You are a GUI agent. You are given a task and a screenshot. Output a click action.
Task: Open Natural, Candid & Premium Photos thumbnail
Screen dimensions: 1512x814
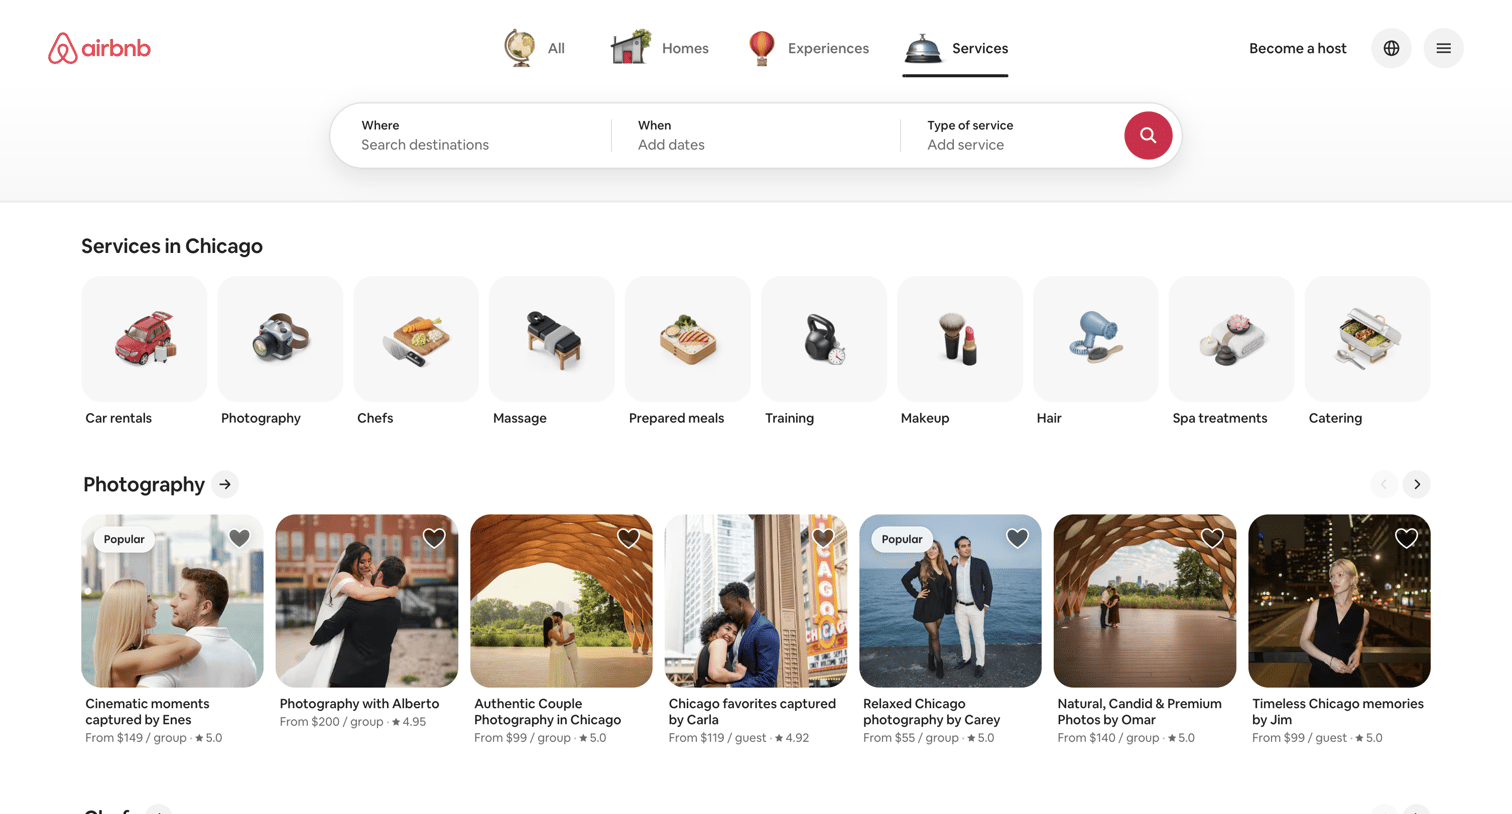[1145, 601]
